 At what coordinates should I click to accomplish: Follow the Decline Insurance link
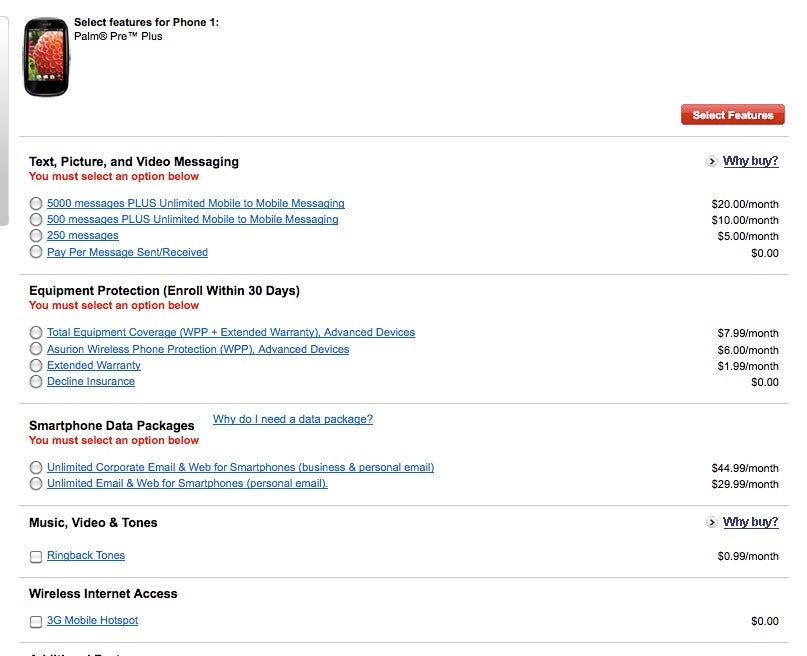91,381
